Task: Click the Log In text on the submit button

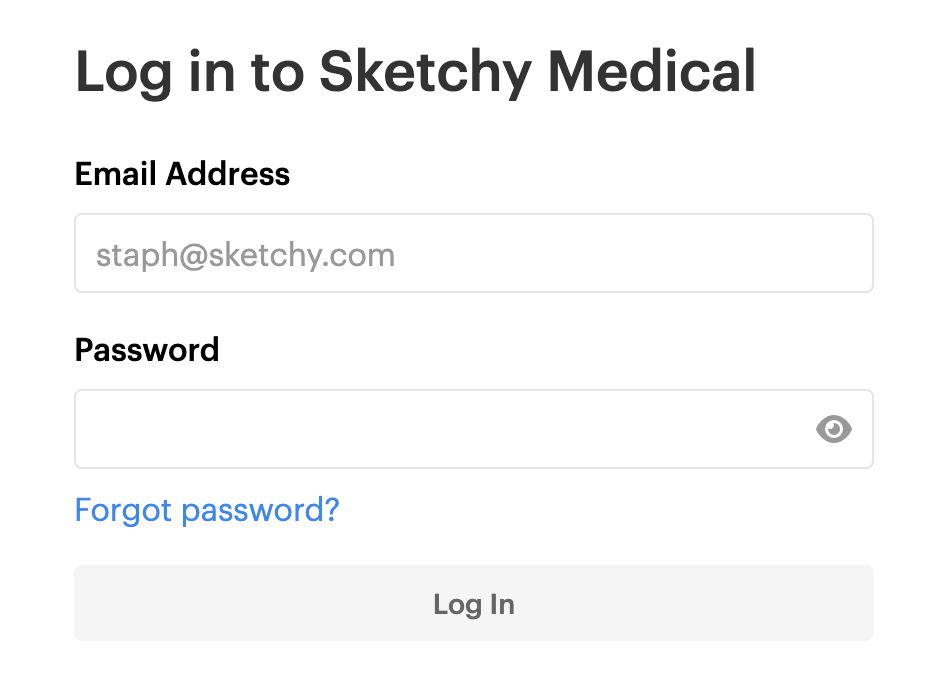Action: point(474,605)
